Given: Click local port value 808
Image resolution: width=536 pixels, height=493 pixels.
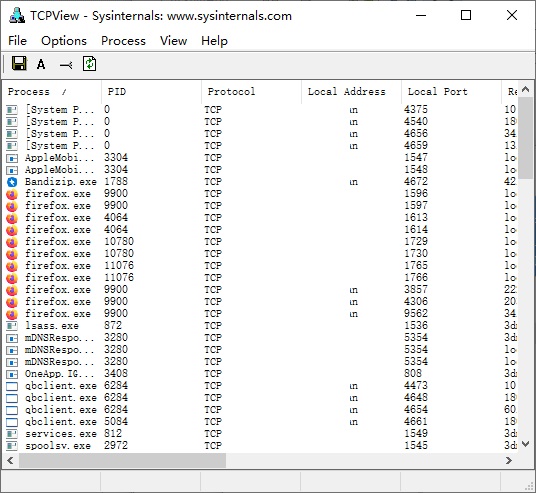Looking at the screenshot, I should [x=413, y=374].
